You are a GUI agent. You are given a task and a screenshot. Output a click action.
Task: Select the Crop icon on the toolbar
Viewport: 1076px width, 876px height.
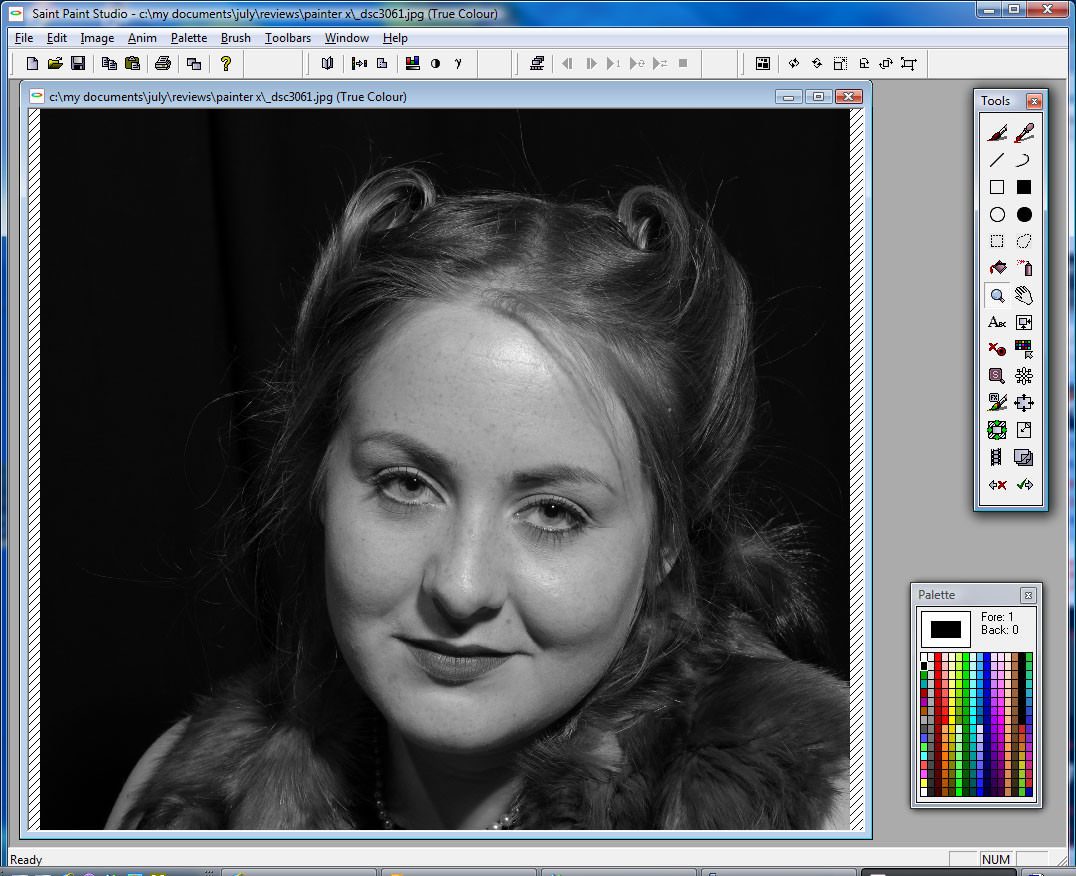[x=908, y=64]
